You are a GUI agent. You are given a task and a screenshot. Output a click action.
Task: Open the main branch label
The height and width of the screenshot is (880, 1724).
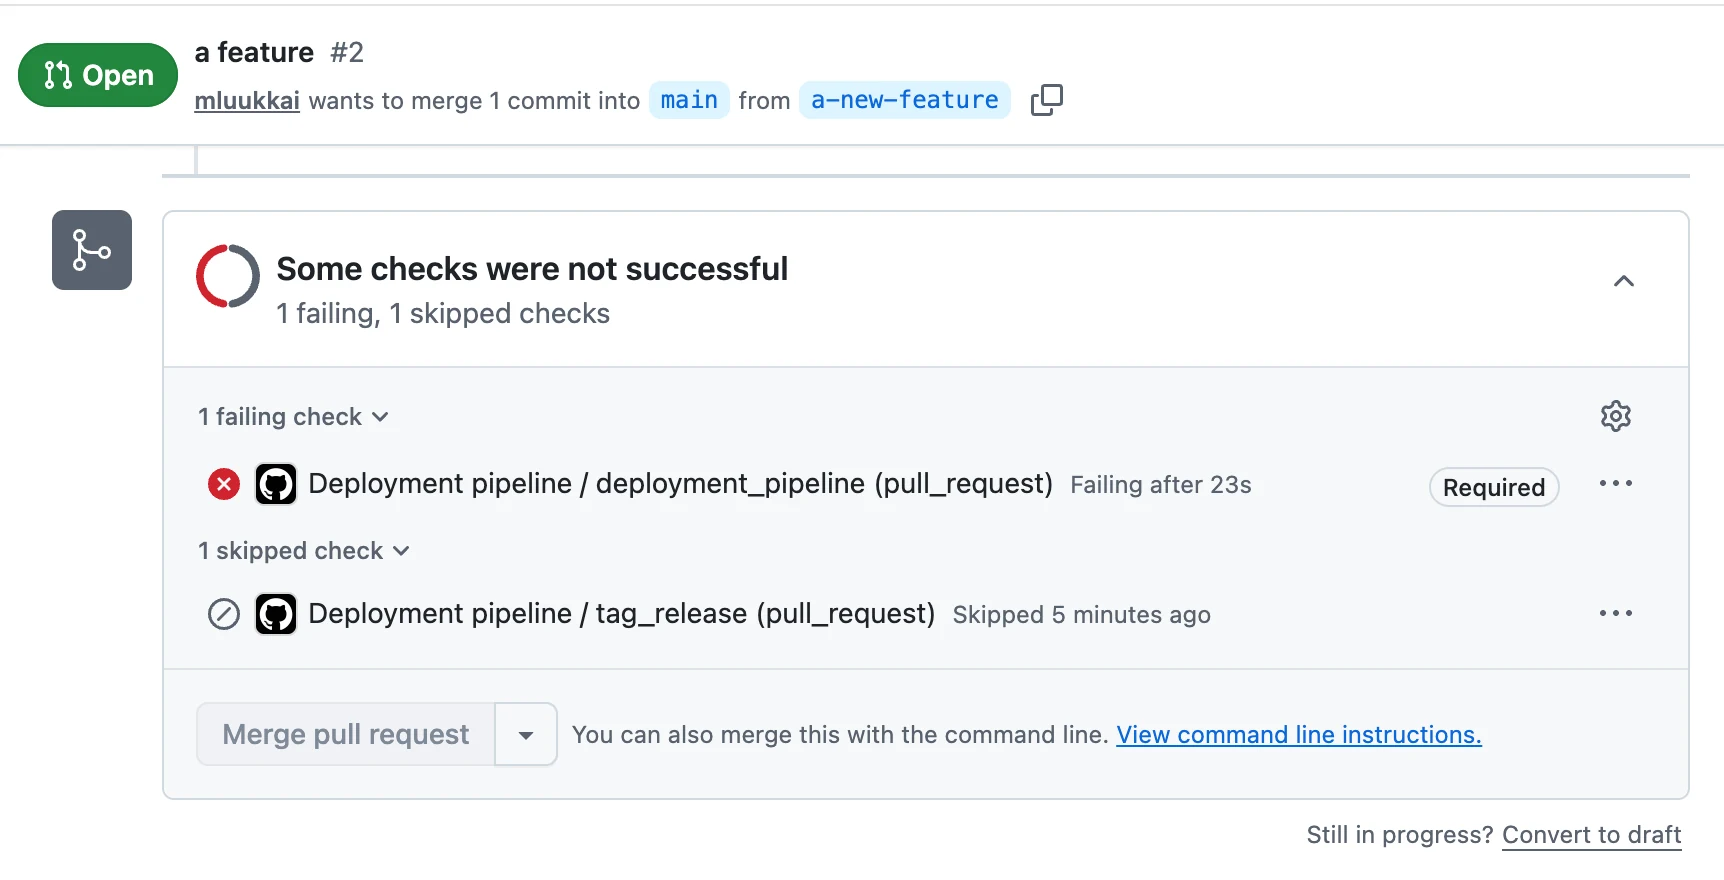pyautogui.click(x=689, y=100)
